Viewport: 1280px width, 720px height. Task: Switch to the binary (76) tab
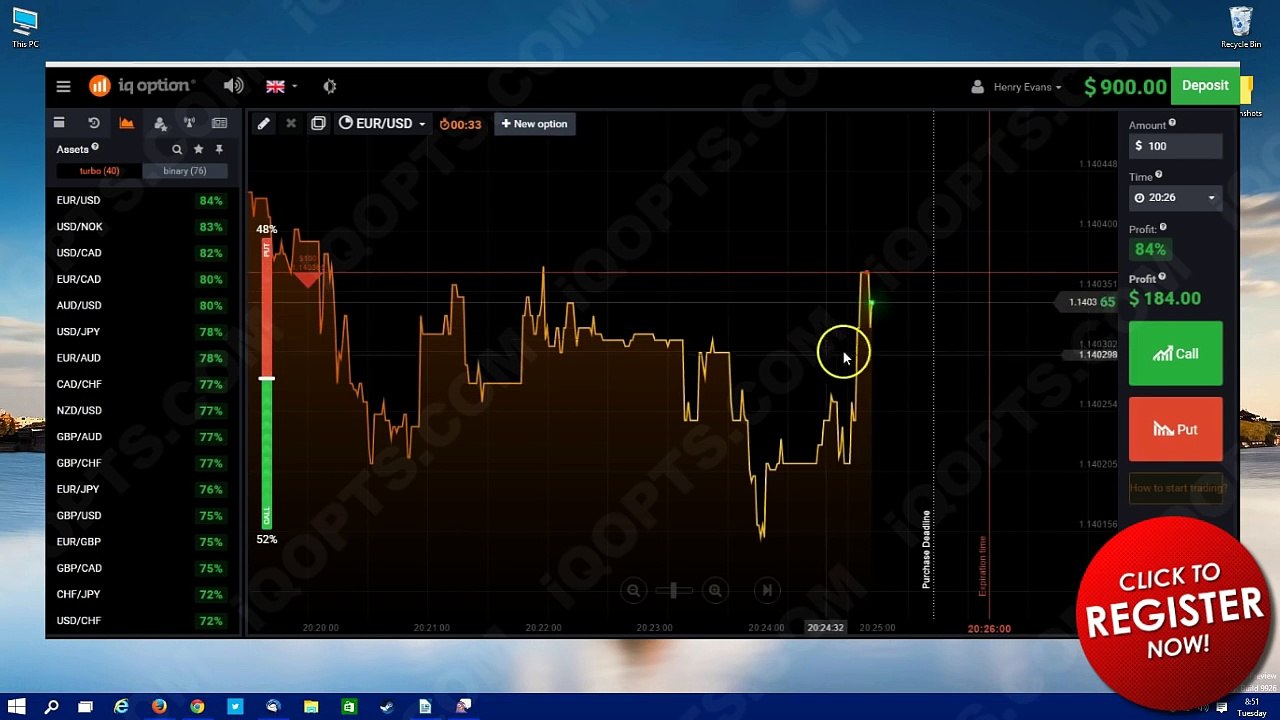[185, 171]
